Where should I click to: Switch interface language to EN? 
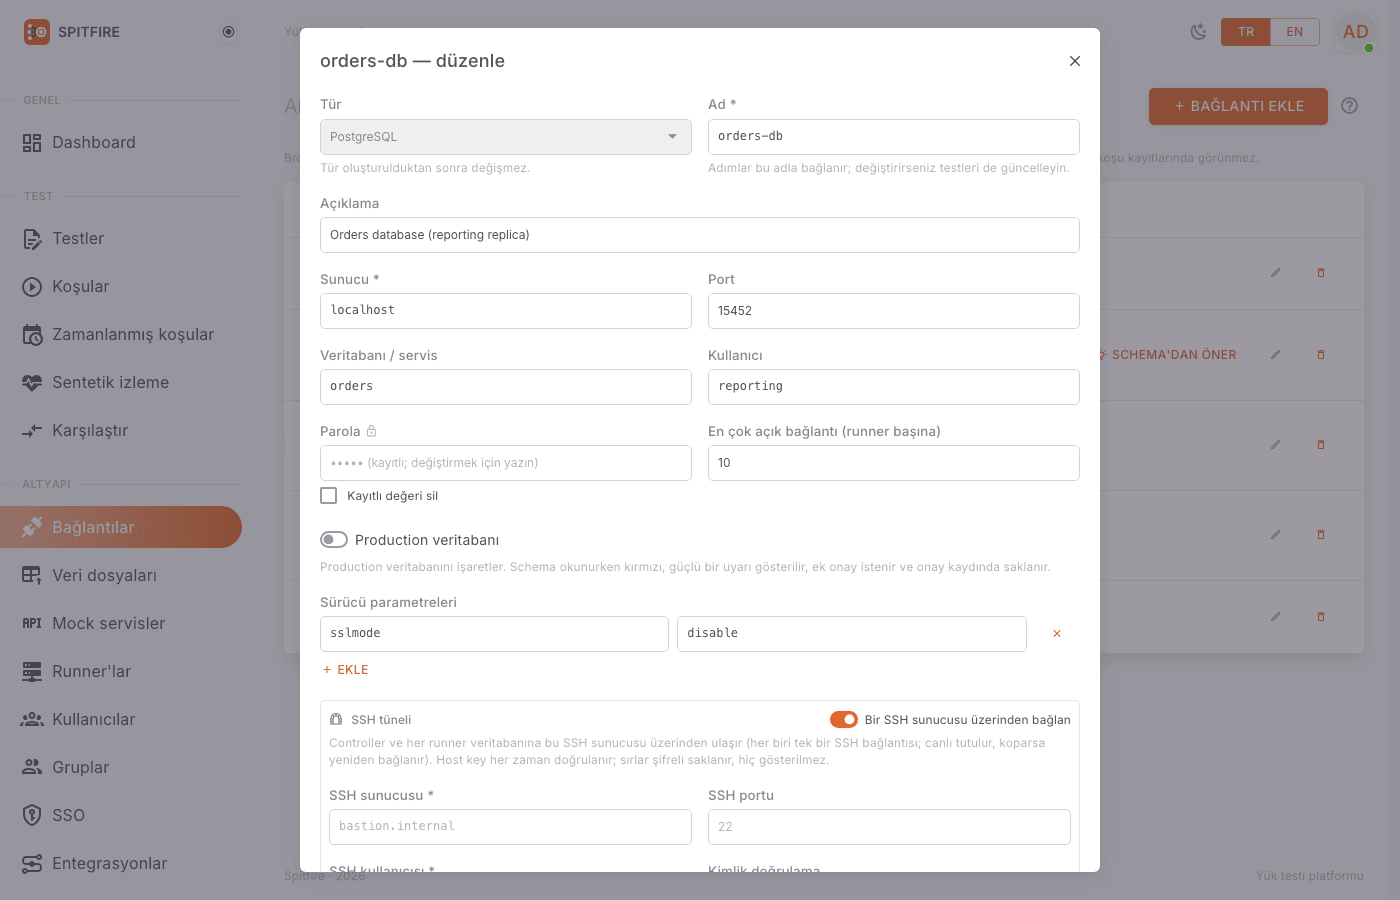tap(1295, 32)
